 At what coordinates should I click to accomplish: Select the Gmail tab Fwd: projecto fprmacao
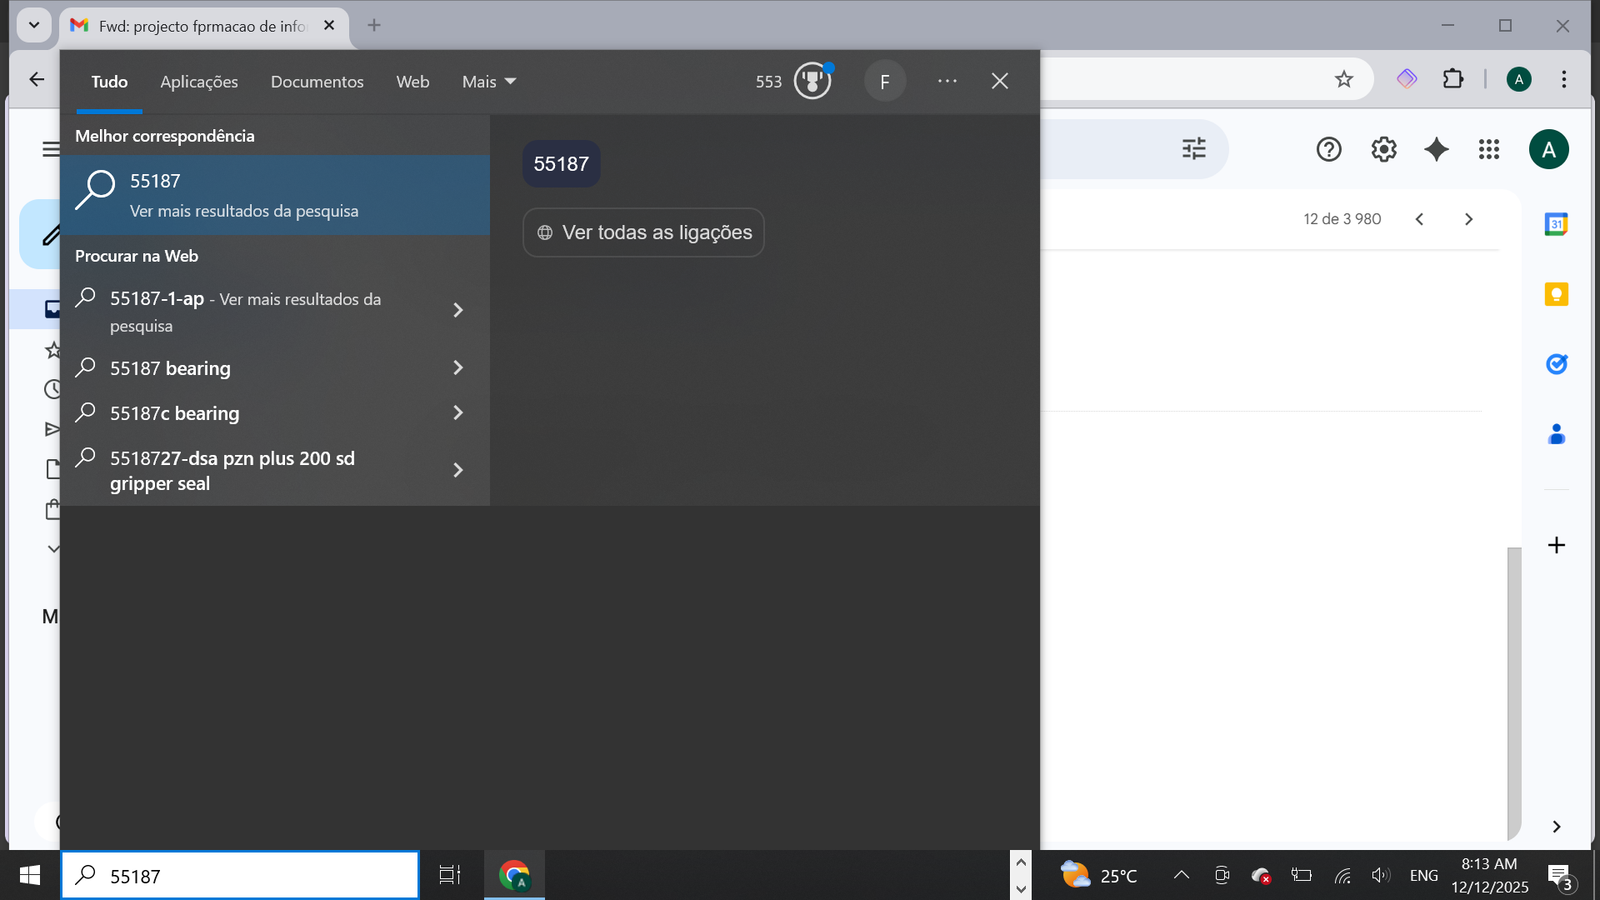click(204, 26)
